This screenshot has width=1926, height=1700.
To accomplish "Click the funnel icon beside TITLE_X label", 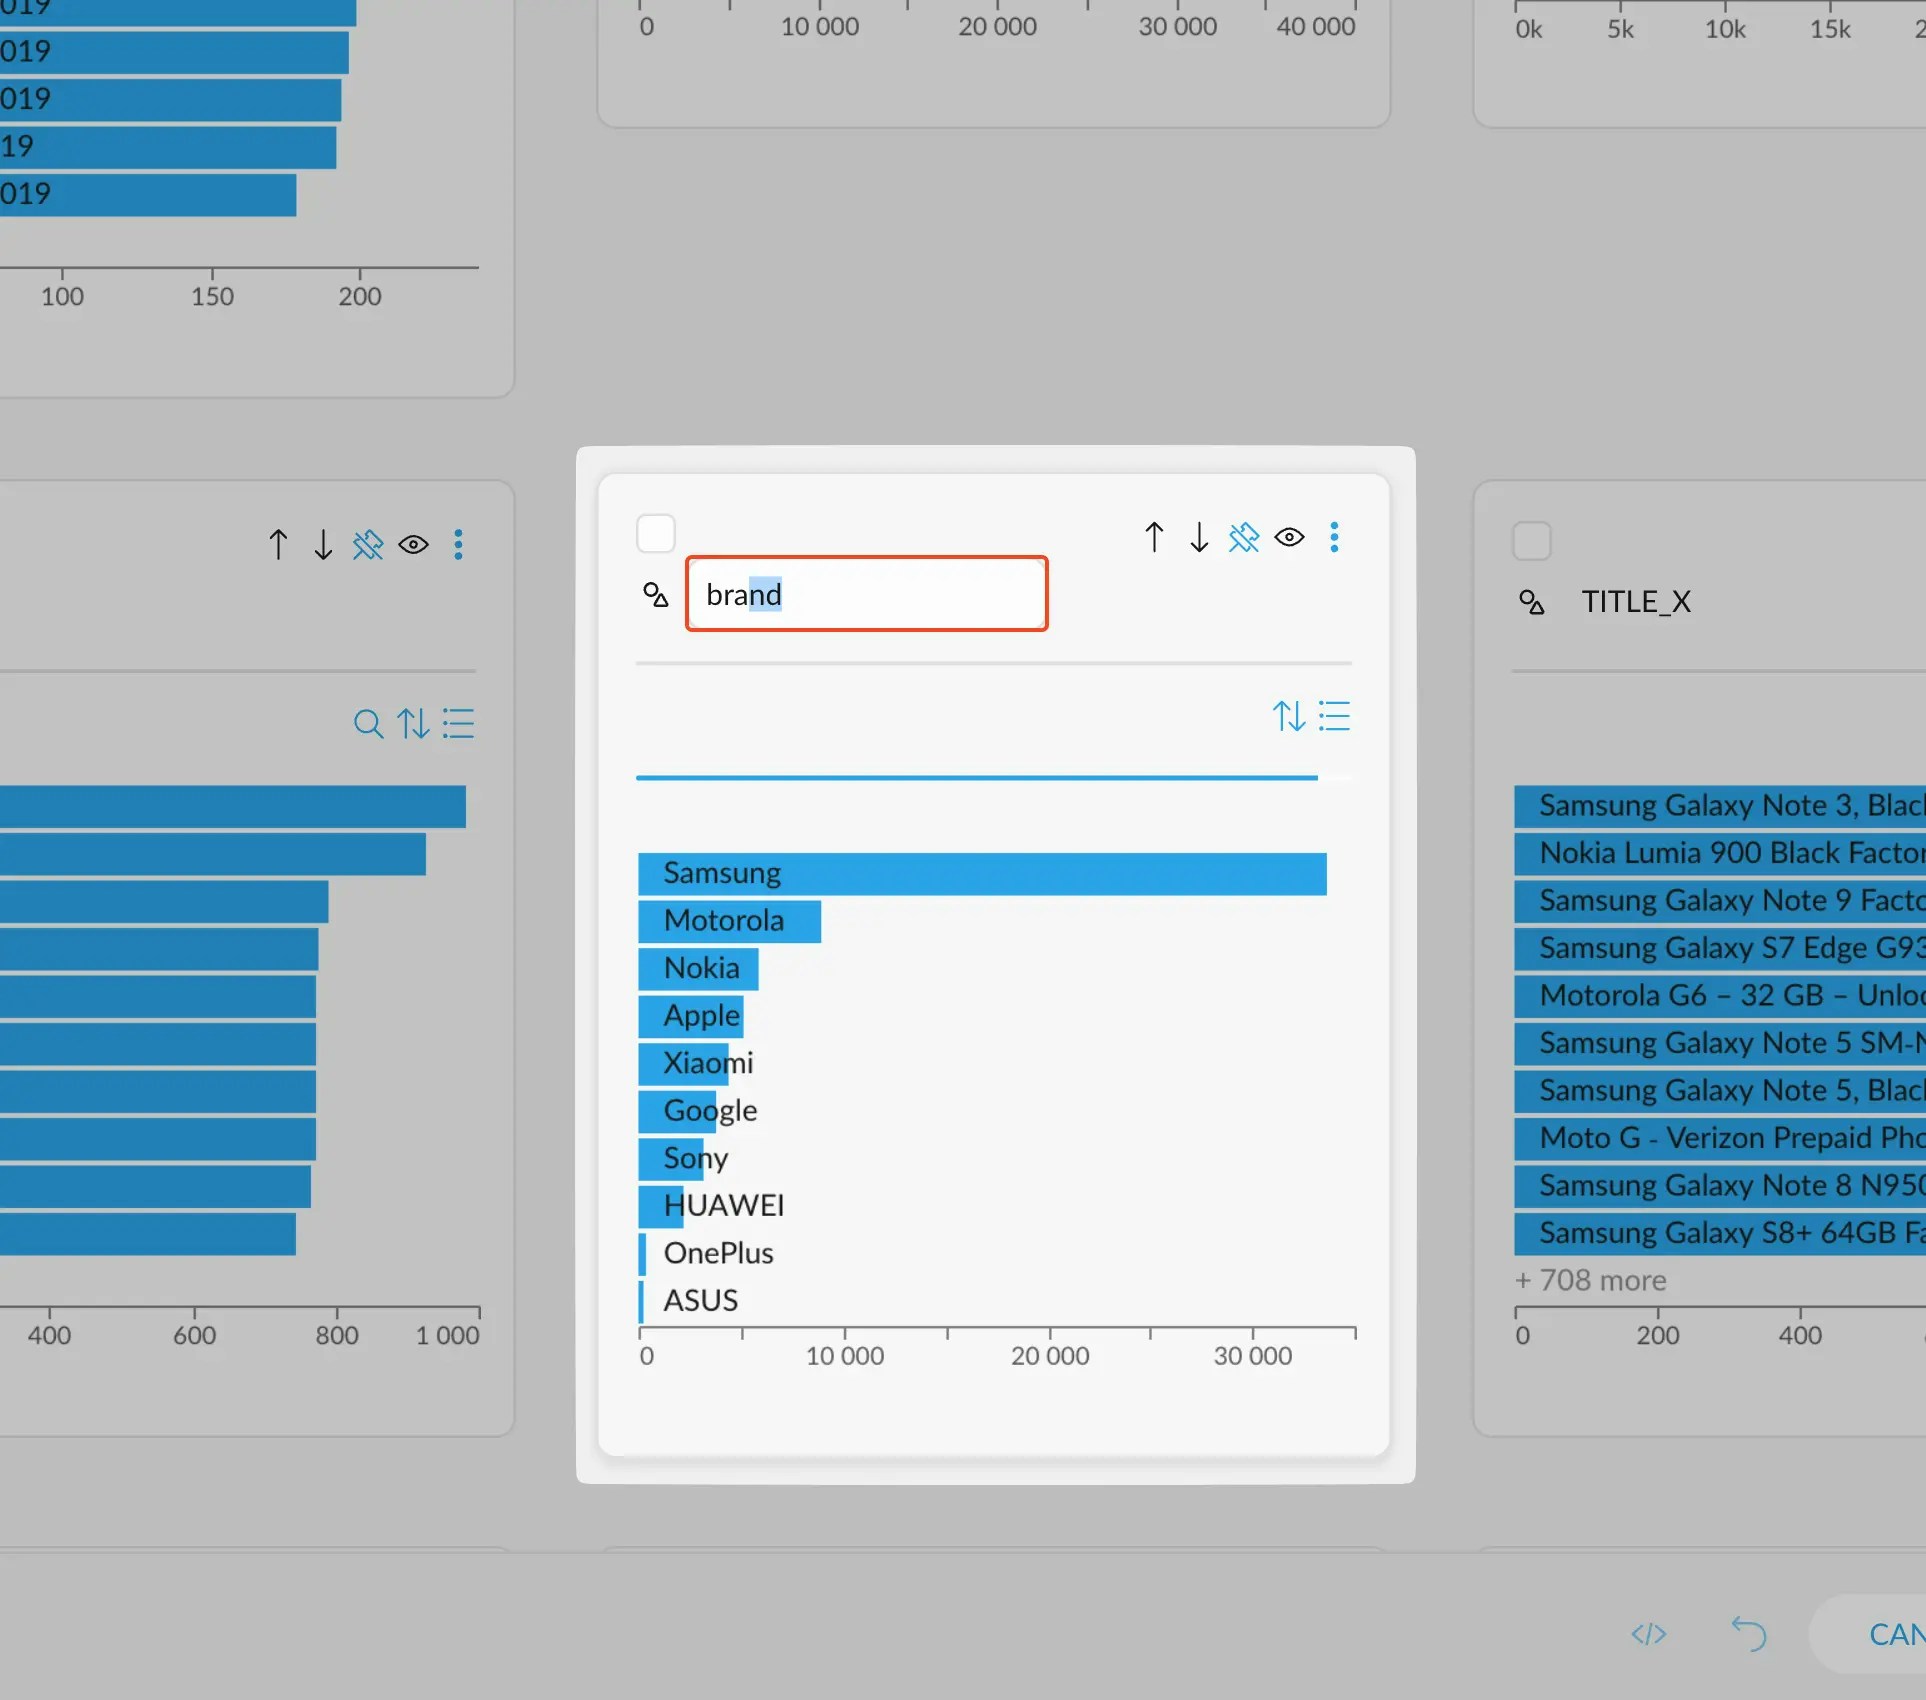I will 1531,602.
